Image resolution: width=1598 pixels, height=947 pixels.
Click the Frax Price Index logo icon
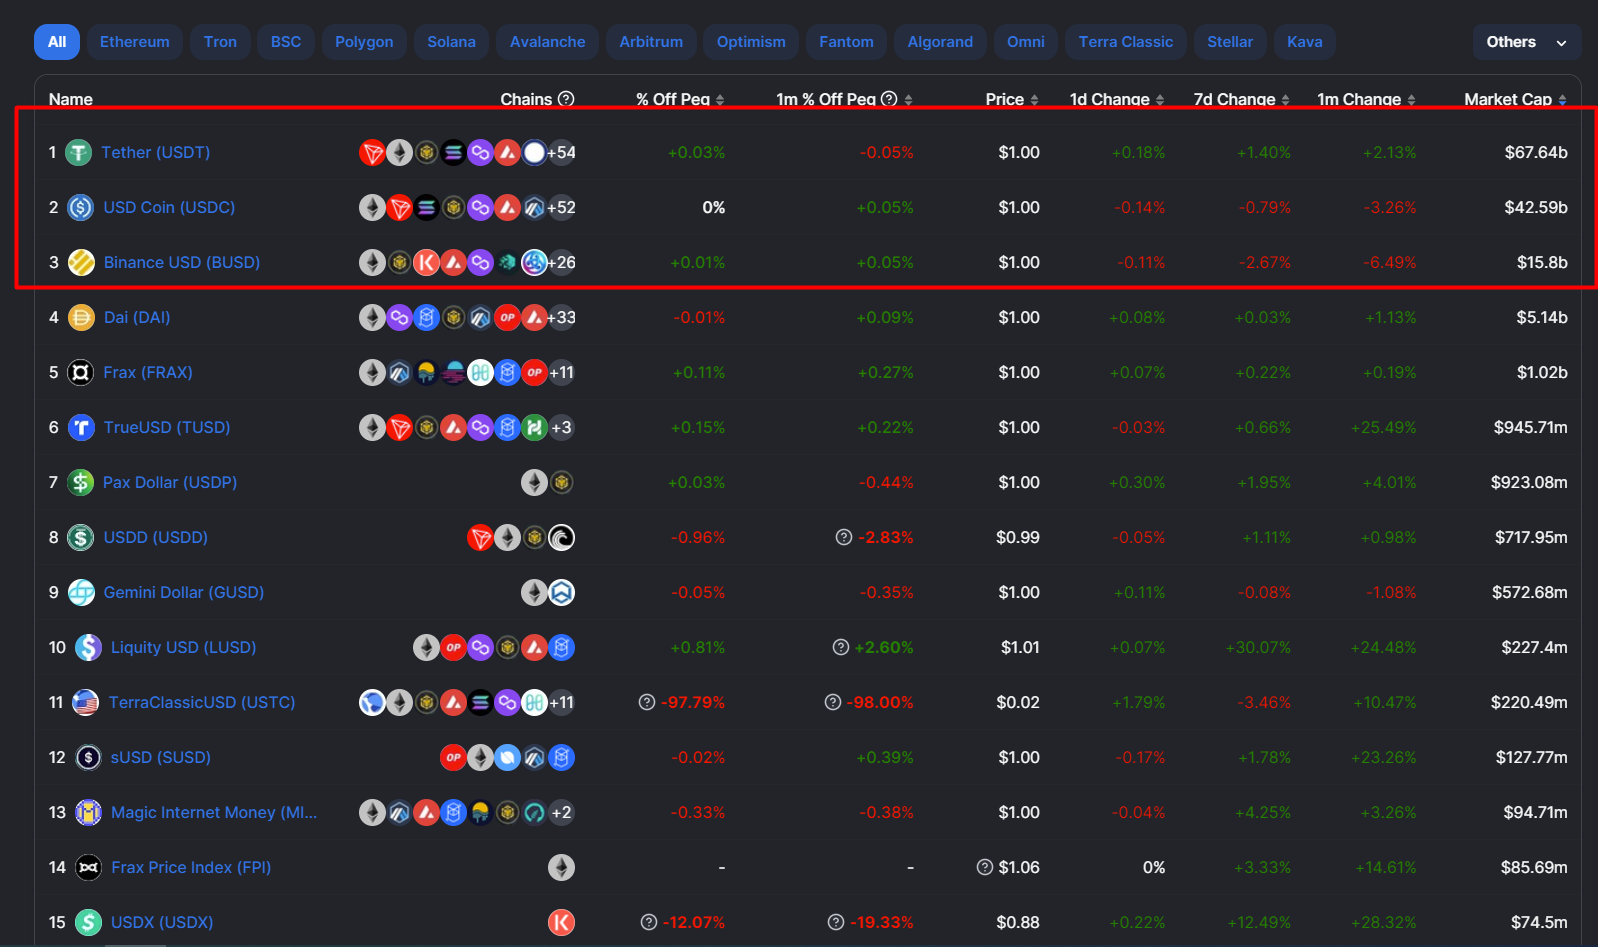click(x=88, y=868)
